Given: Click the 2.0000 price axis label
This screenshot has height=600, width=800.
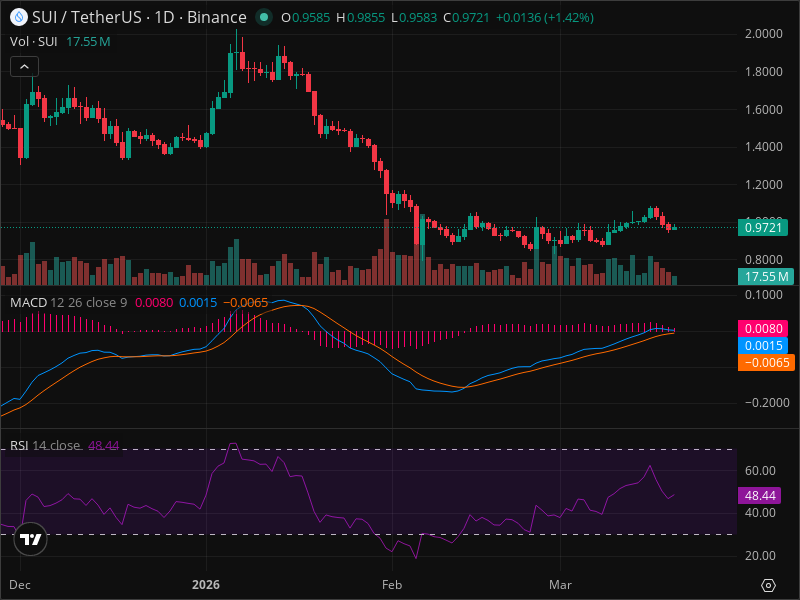Looking at the screenshot, I should 763,34.
